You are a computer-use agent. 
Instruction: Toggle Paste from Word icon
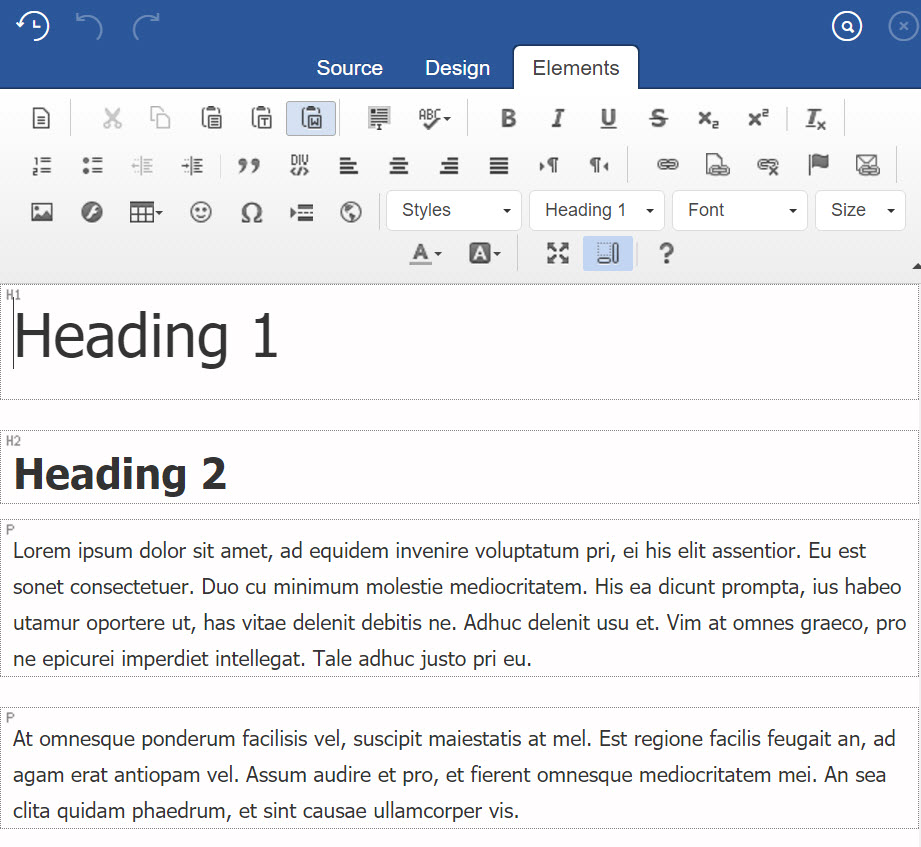[x=311, y=118]
